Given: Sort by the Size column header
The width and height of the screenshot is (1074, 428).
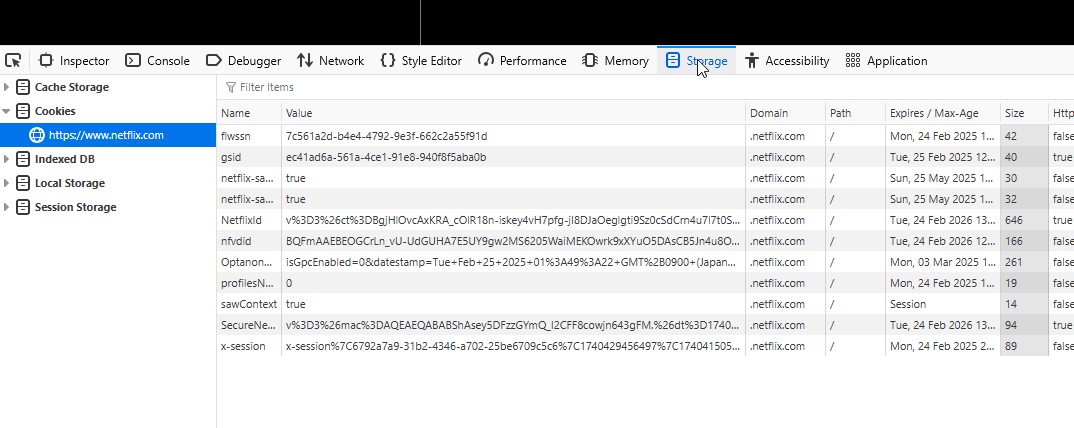Looking at the screenshot, I should [x=1024, y=113].
